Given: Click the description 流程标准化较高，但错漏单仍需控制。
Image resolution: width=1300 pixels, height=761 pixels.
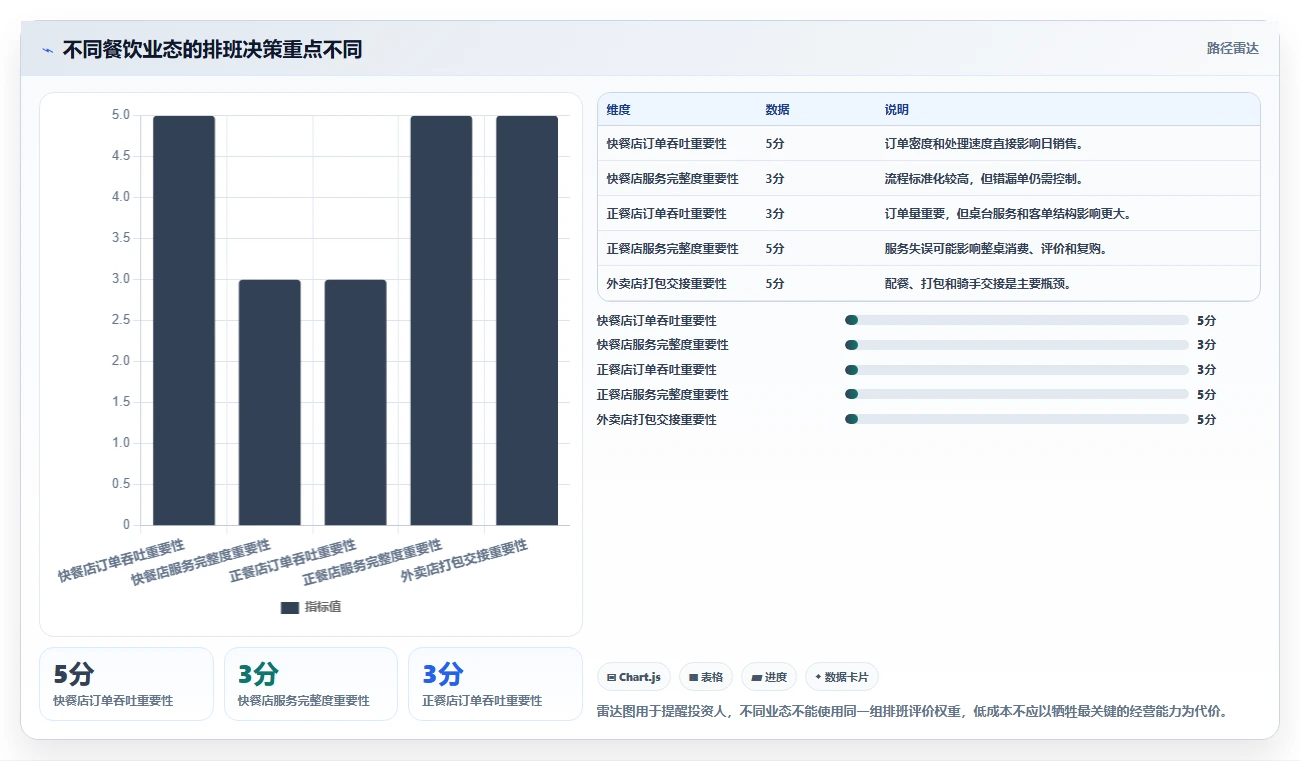Looking at the screenshot, I should pyautogui.click(x=984, y=179).
